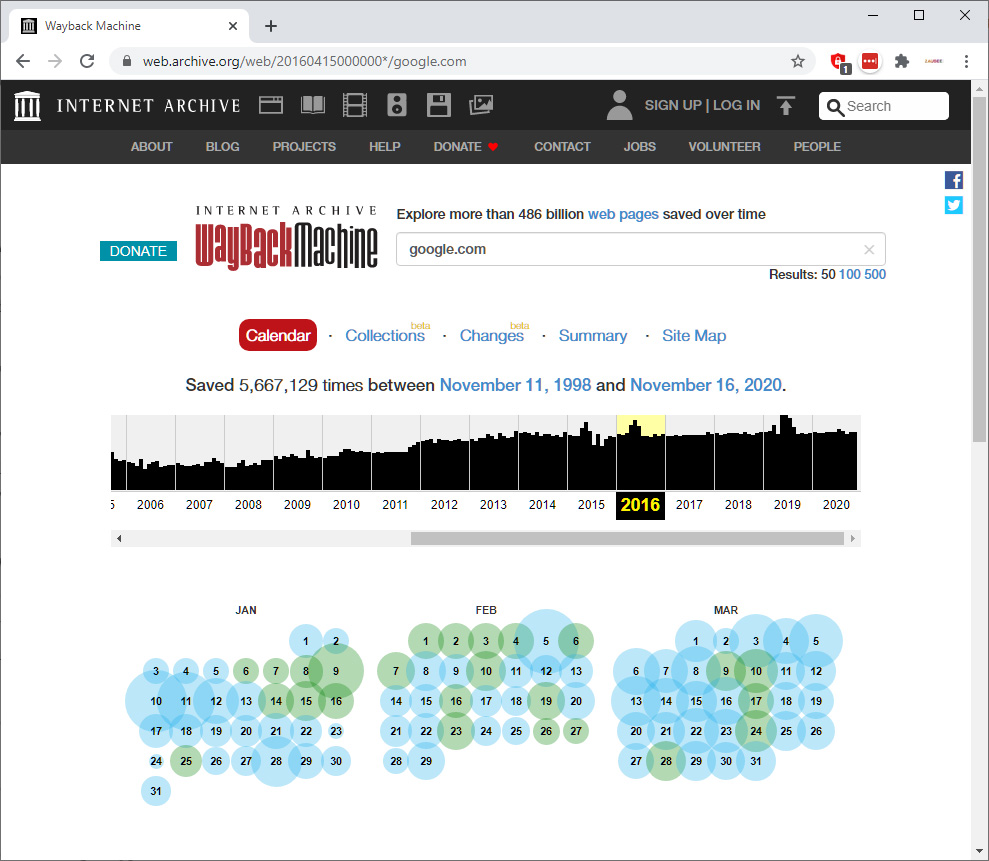989x861 pixels.
Task: Open the Site Map tab
Action: tap(694, 336)
